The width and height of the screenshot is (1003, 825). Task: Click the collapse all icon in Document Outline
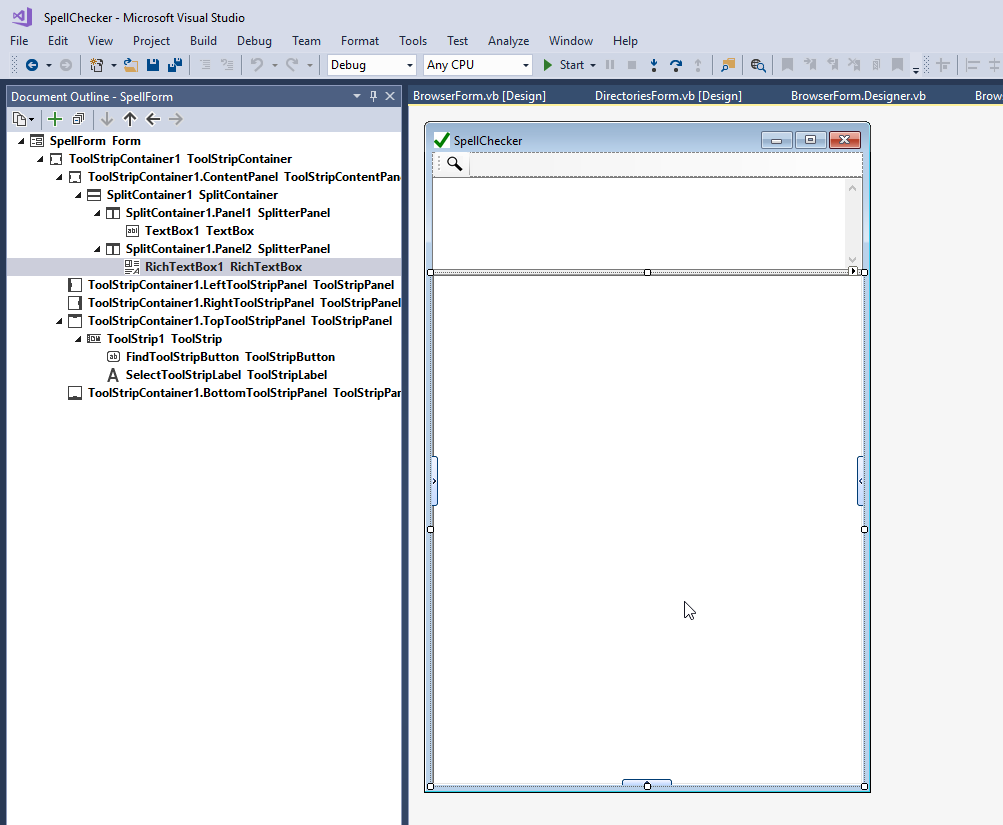[x=79, y=119]
